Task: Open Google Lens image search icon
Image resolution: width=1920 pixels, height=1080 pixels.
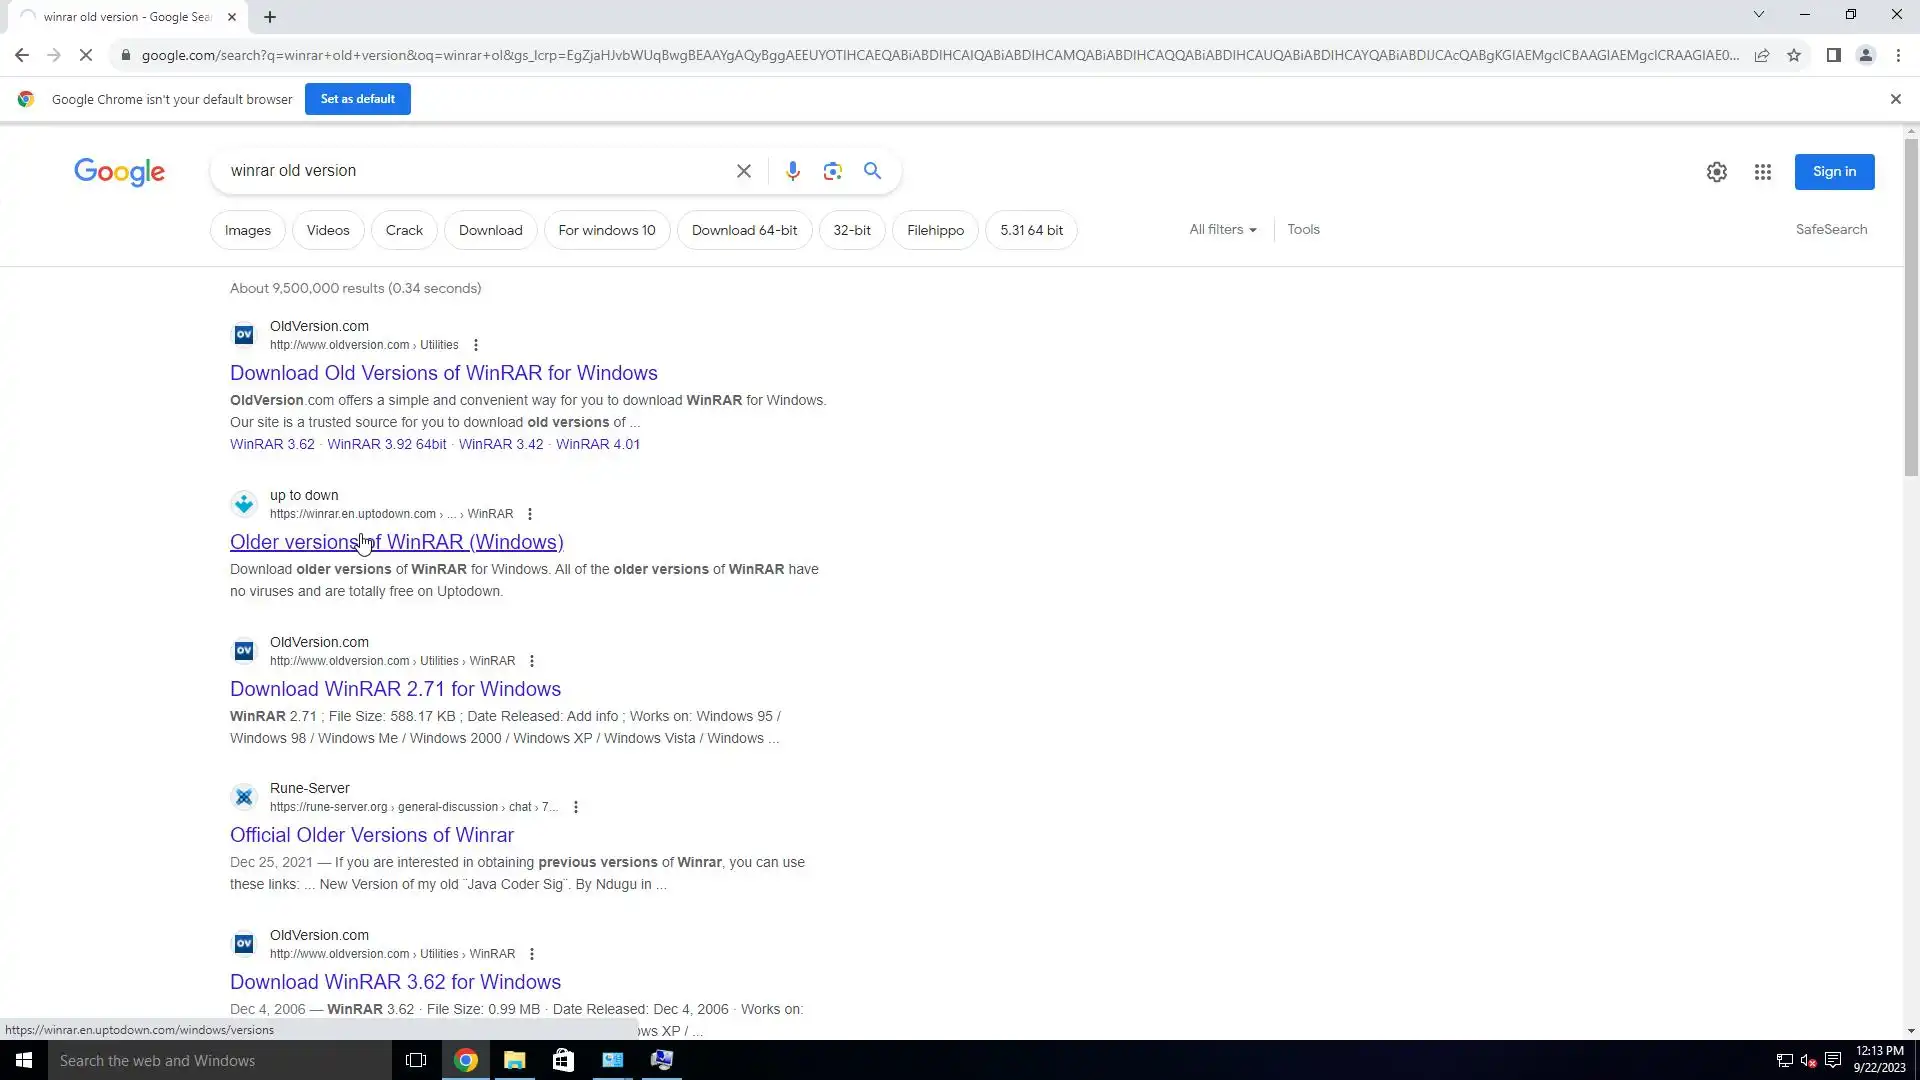Action: pos(832,171)
